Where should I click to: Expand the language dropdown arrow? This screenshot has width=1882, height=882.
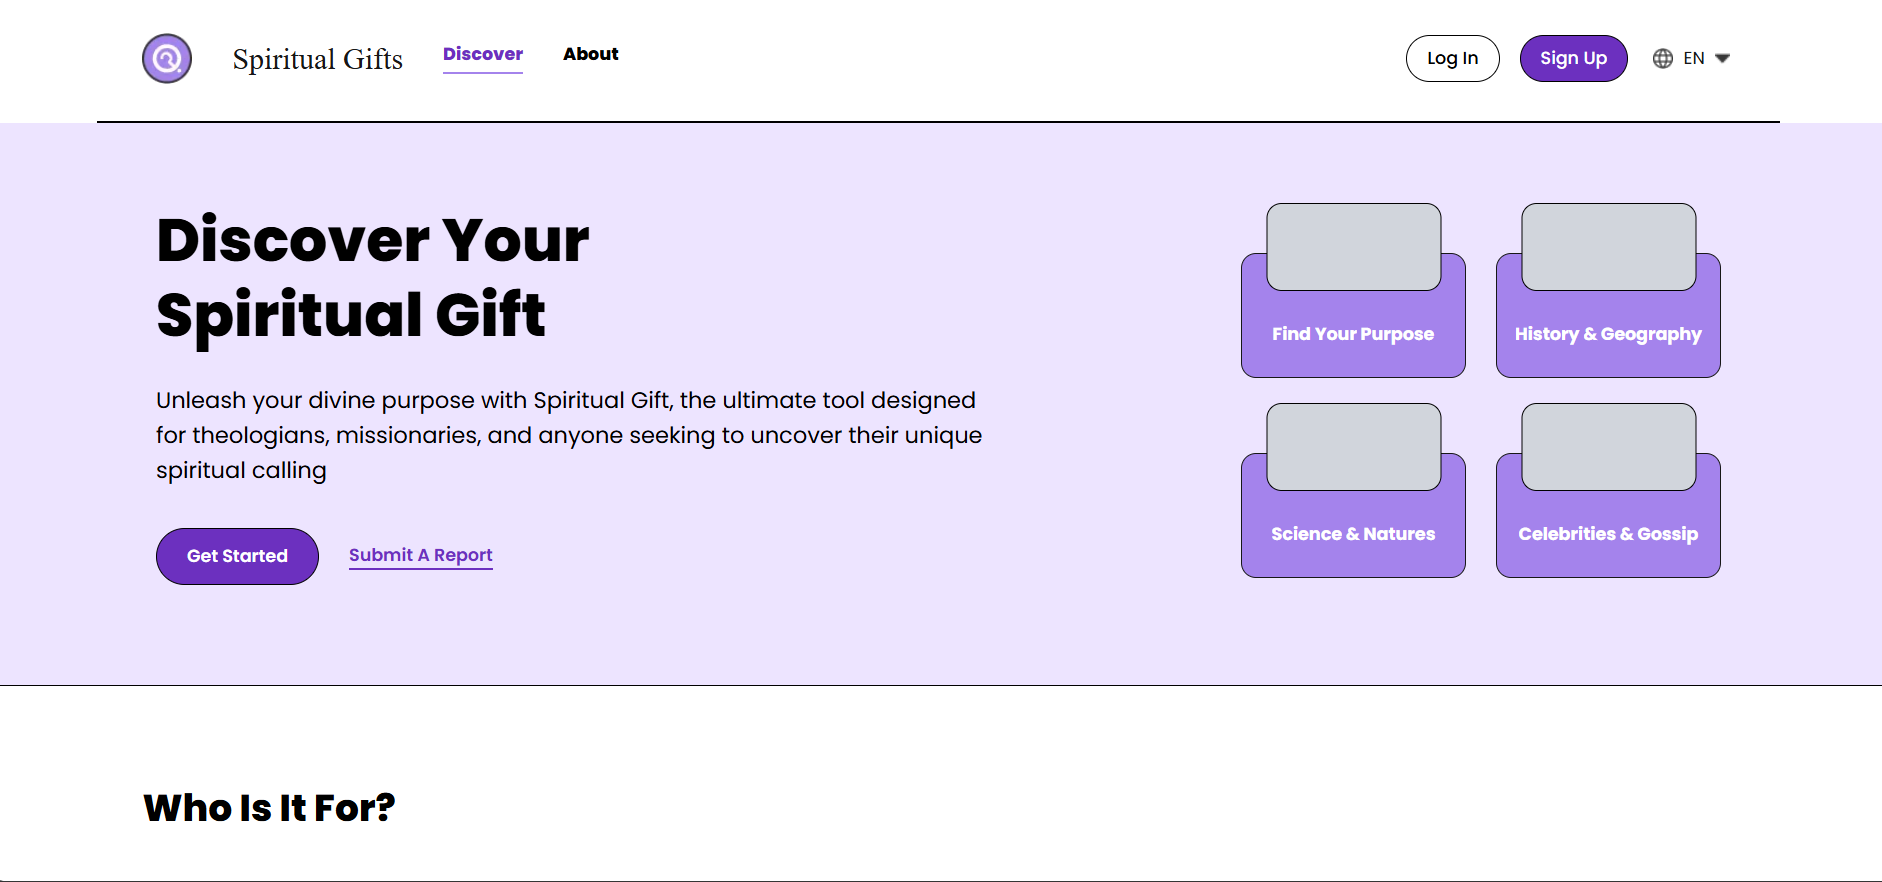1722,58
